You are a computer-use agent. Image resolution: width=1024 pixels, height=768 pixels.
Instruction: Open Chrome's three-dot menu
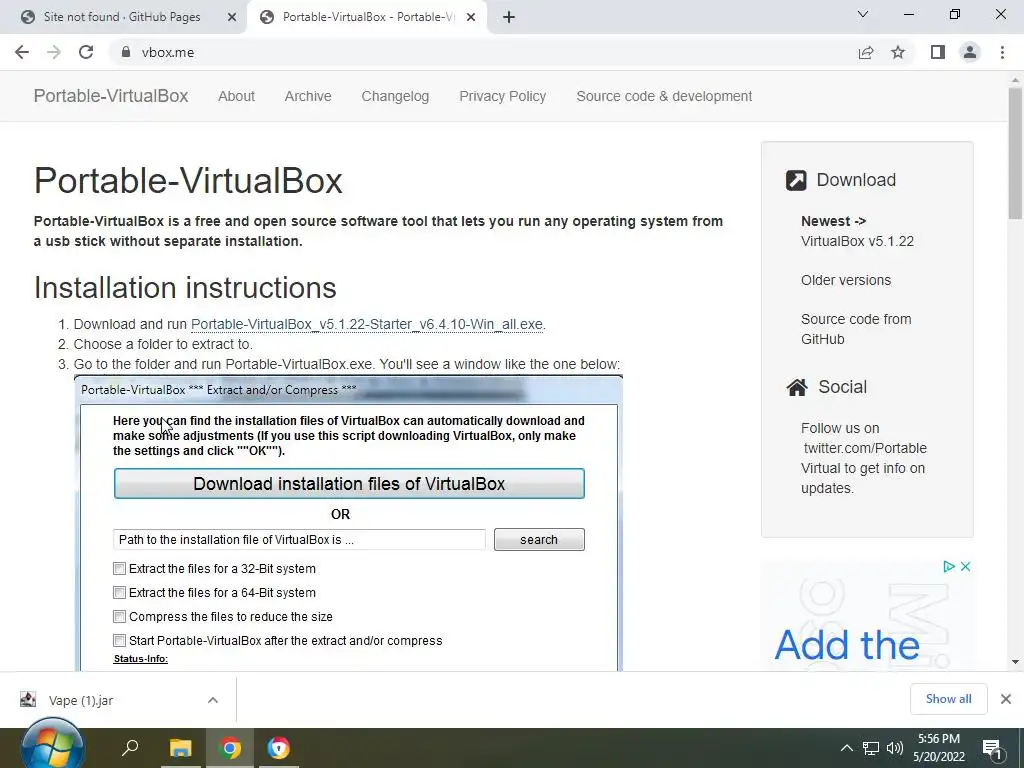coord(1002,52)
